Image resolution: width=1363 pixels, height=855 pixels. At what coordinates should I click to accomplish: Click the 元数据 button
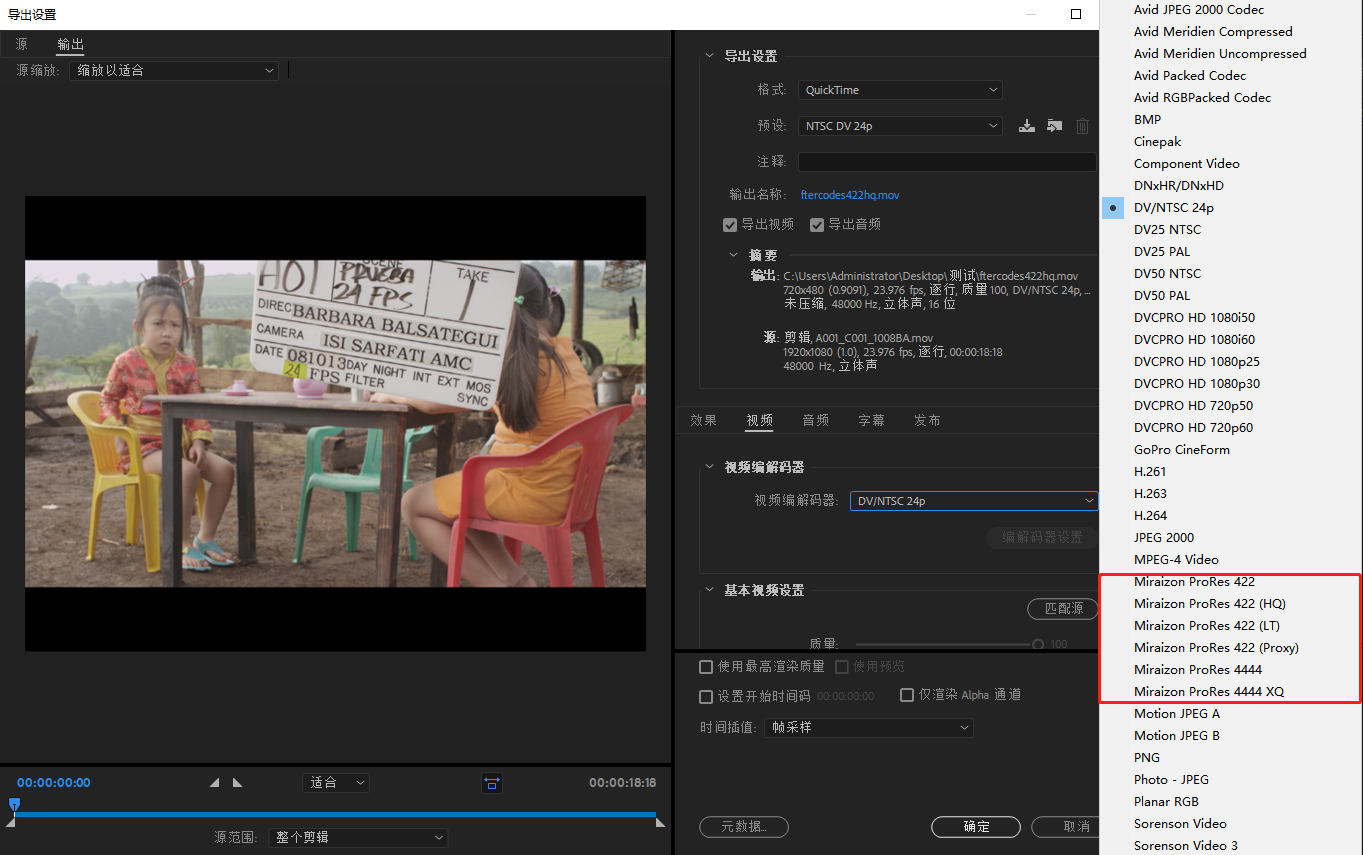(x=743, y=827)
